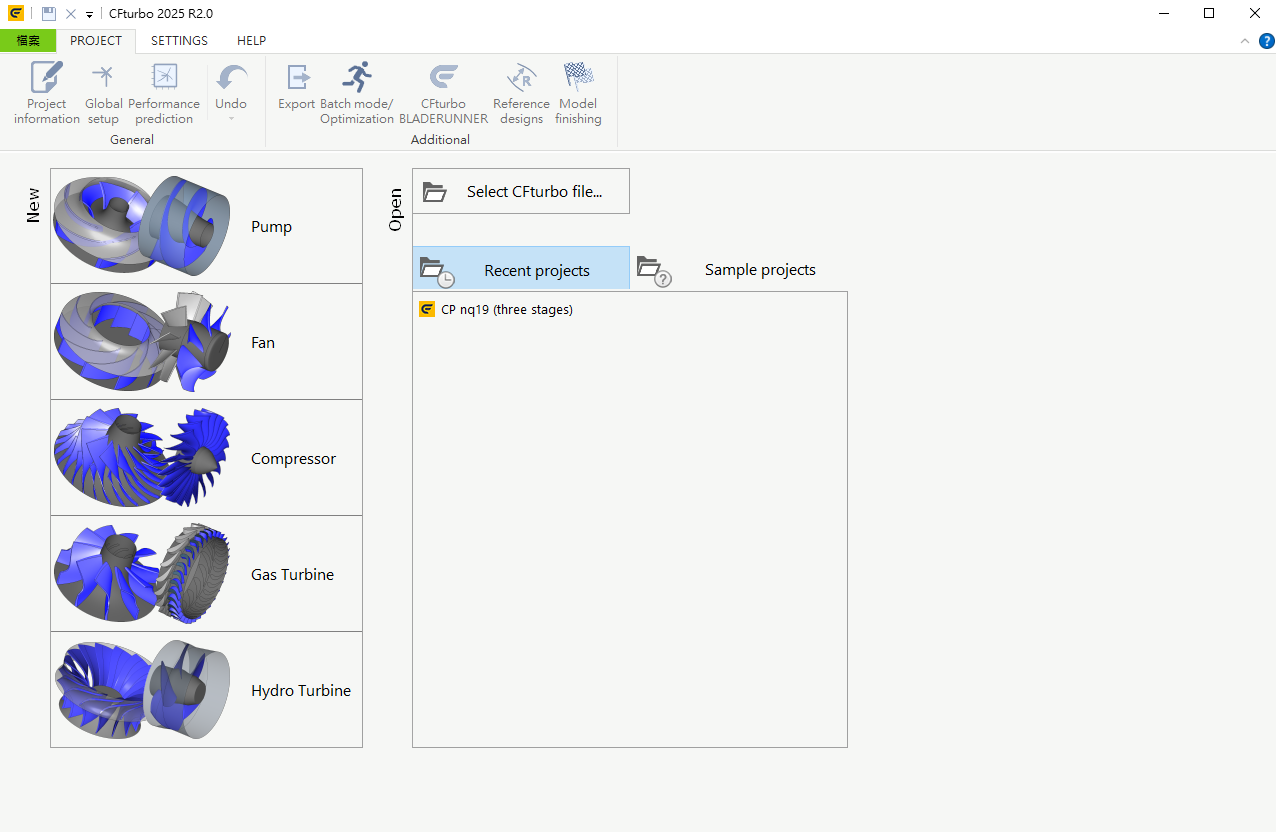Open the green file tab

[28, 41]
